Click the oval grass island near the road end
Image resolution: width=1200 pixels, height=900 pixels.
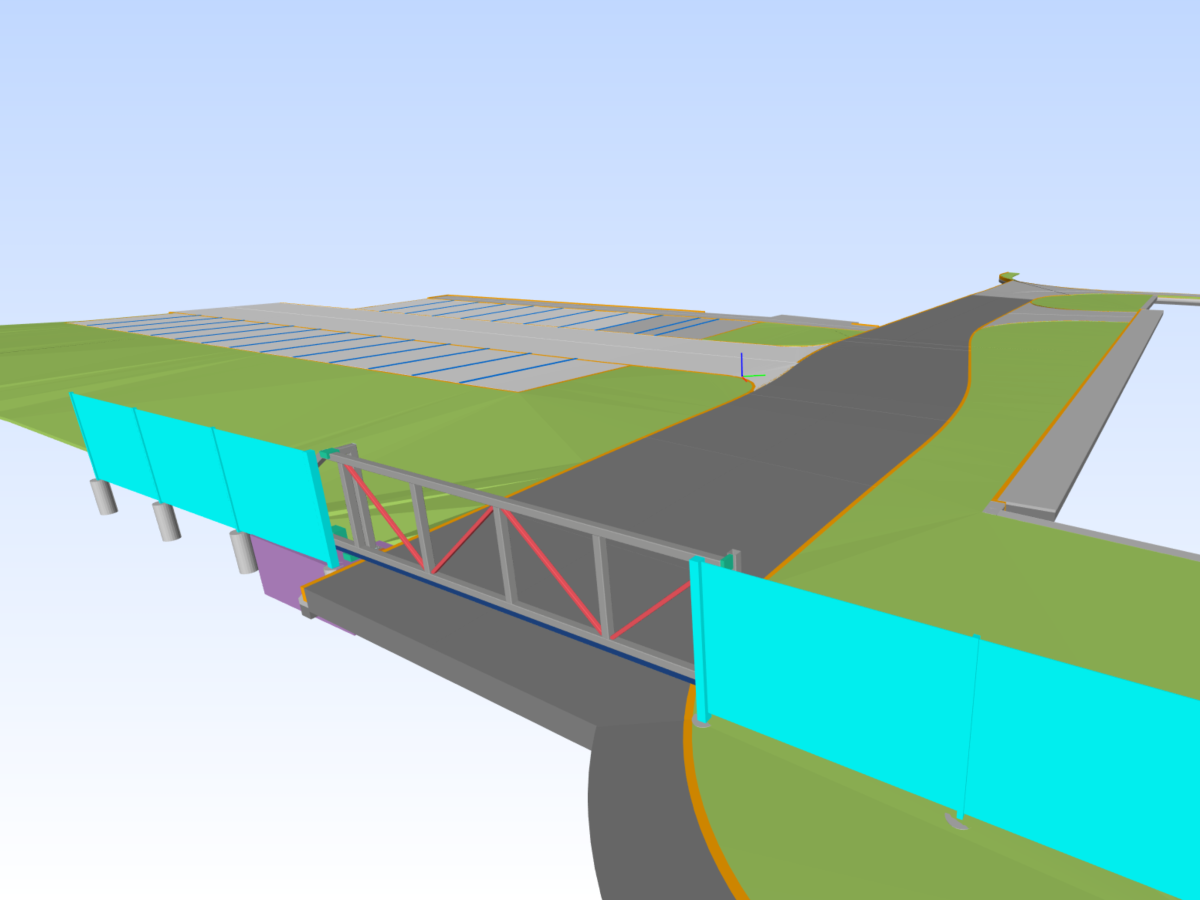tap(1090, 301)
